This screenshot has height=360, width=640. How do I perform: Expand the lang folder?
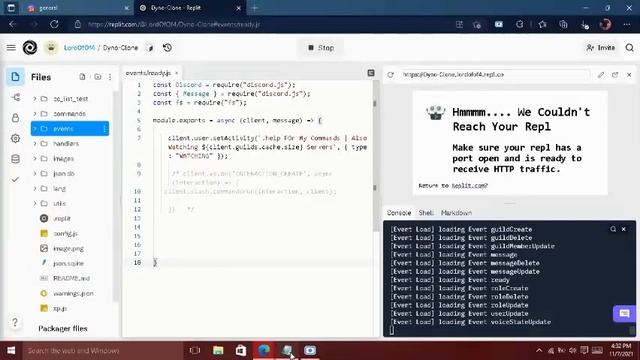pyautogui.click(x=35, y=189)
